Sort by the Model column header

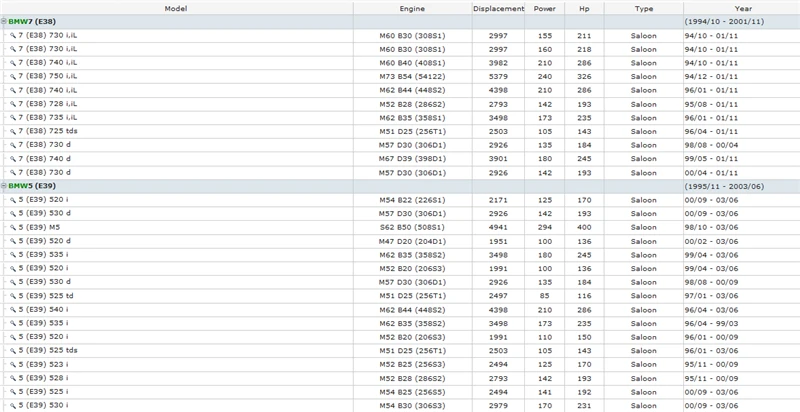(x=177, y=8)
